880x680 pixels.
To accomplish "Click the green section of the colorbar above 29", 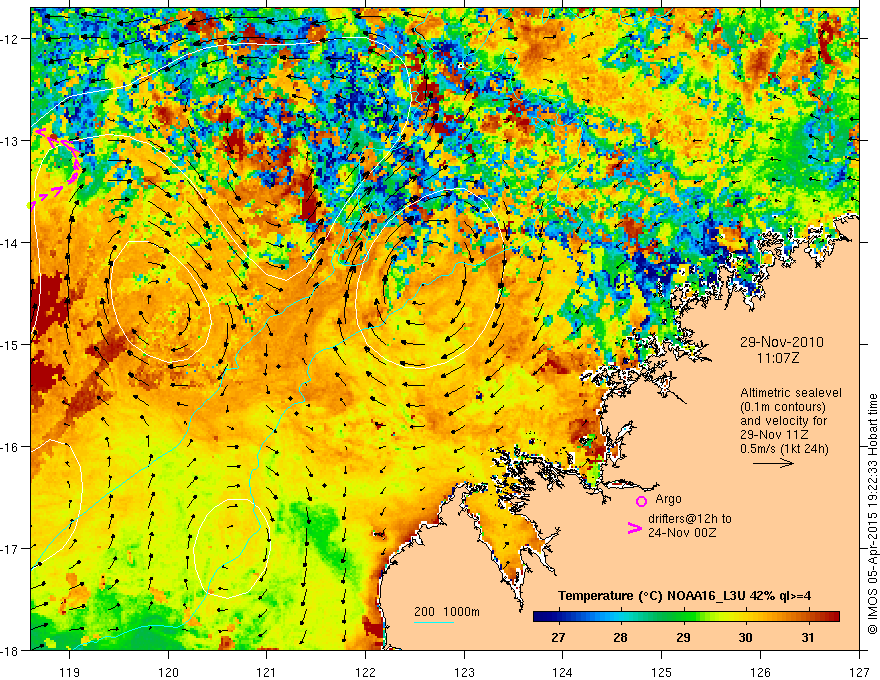I will coord(683,617).
